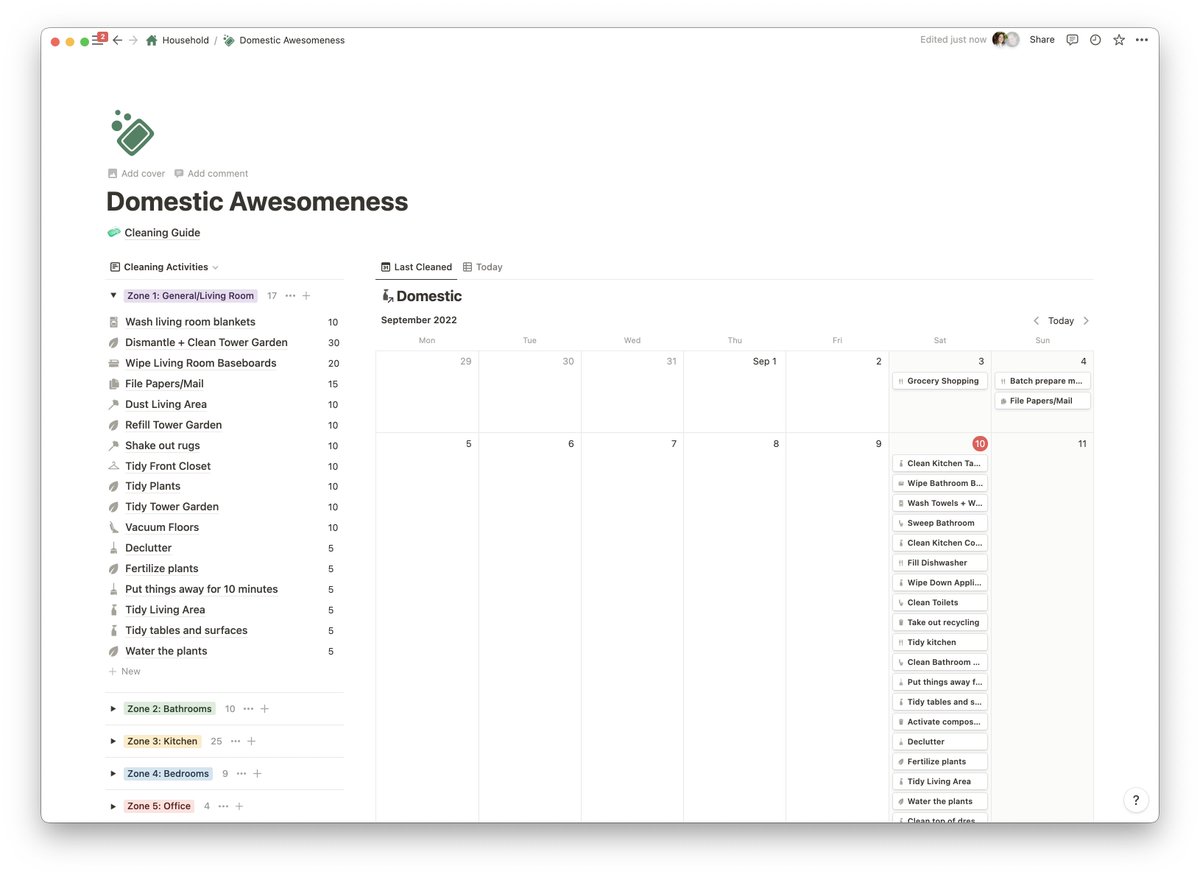Viewport: 1200px width, 877px height.
Task: Open the Grocery Shopping calendar entry
Action: [940, 381]
